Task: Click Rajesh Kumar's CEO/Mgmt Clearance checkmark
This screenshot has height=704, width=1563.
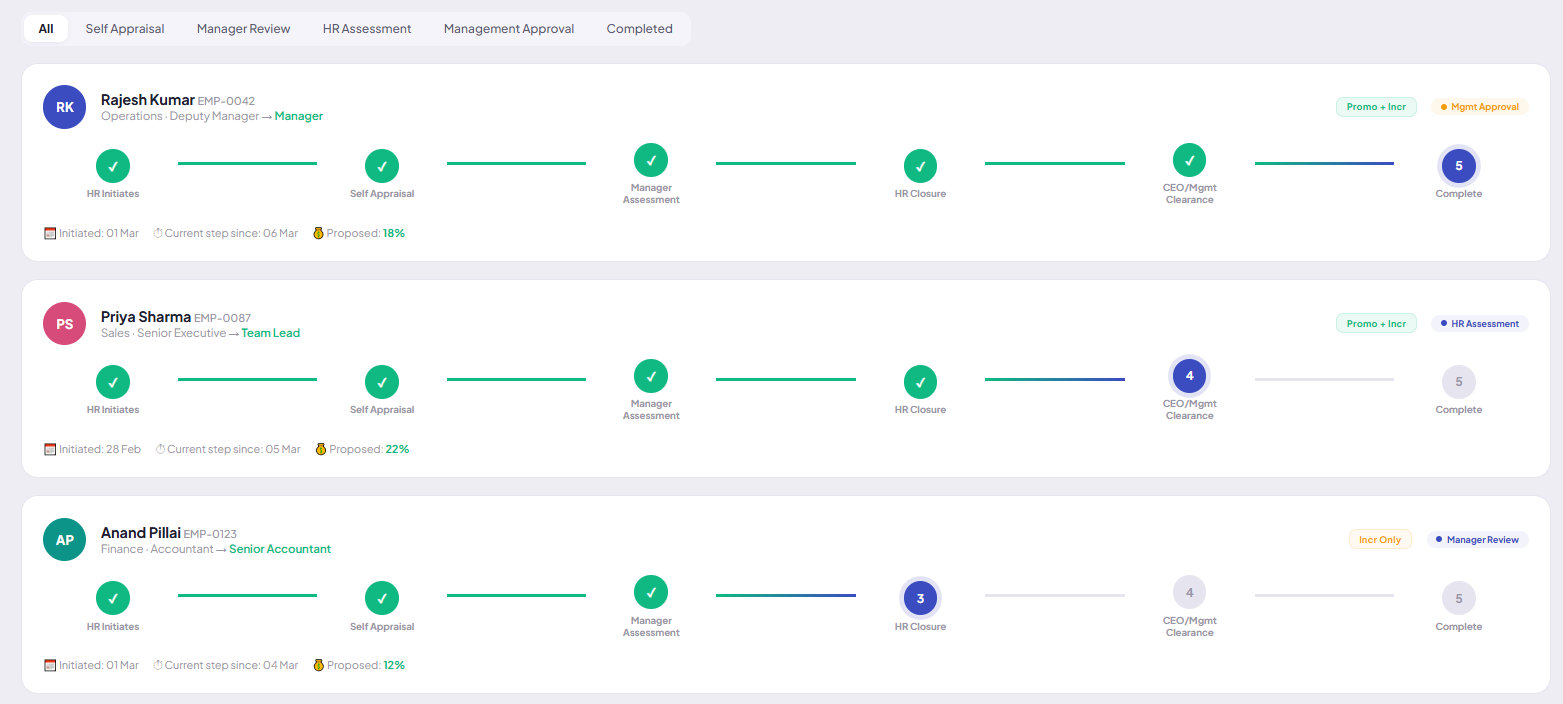Action: 1189,160
